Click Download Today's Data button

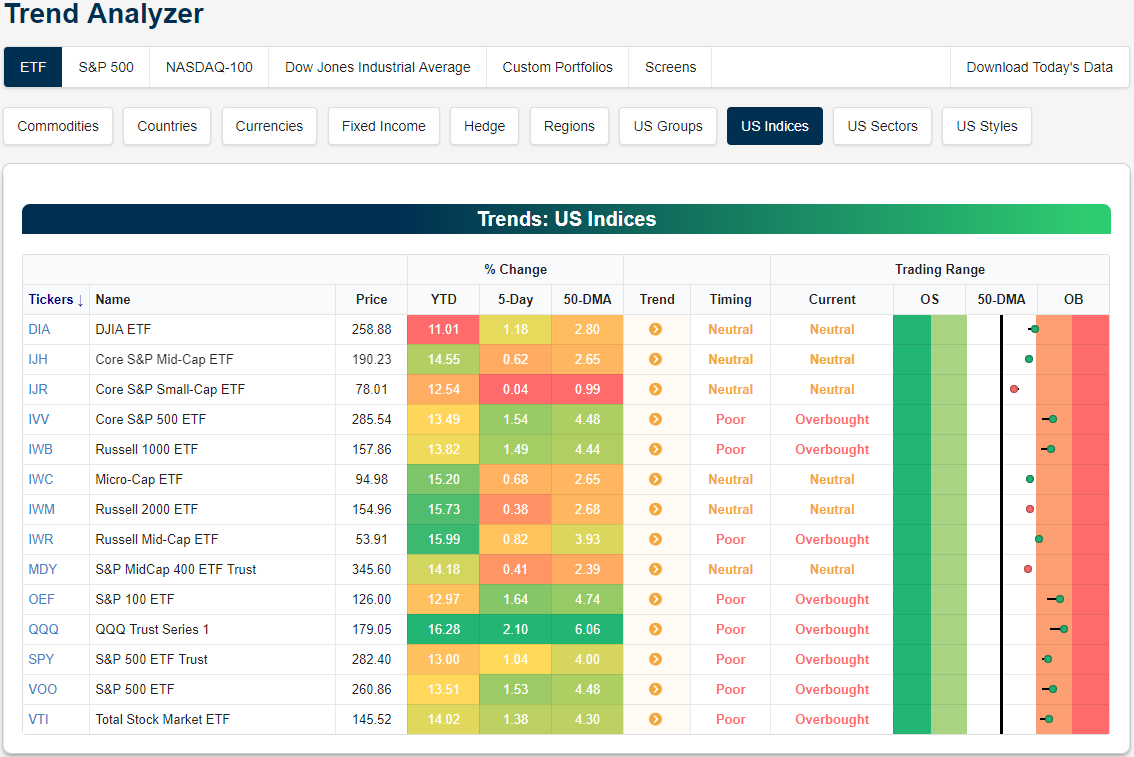tap(1039, 67)
